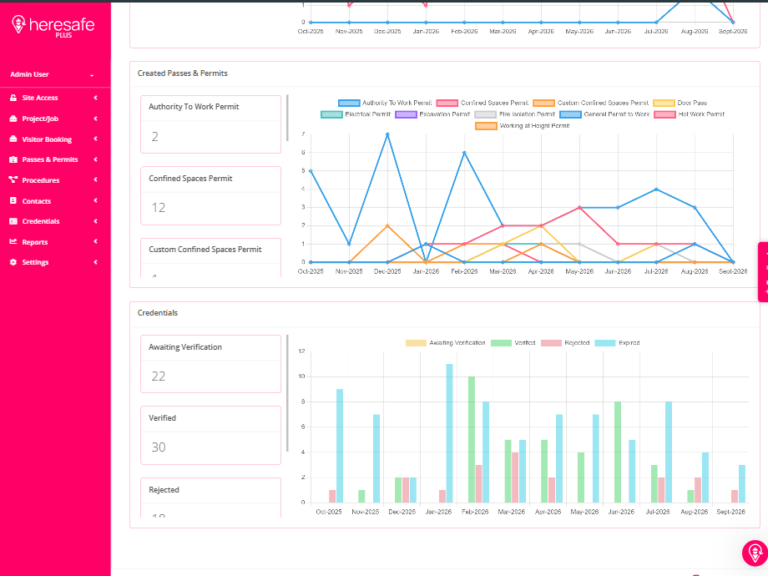Toggle Excavation Permit legend series
768x576 pixels.
click(x=432, y=114)
